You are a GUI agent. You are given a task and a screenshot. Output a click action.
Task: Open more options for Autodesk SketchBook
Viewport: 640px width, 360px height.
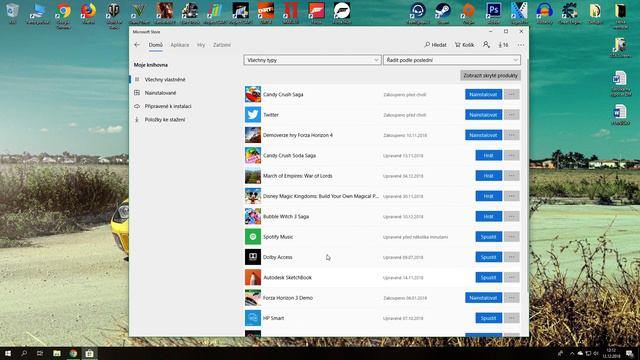[511, 278]
